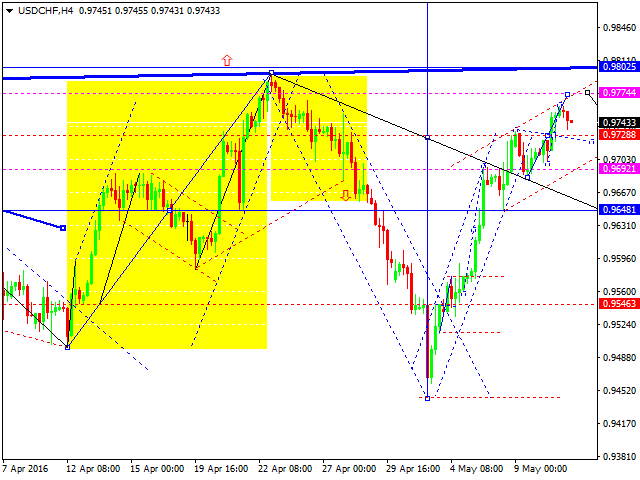Click the 0.94170 price scale value
The width and height of the screenshot is (640, 480).
click(x=620, y=424)
